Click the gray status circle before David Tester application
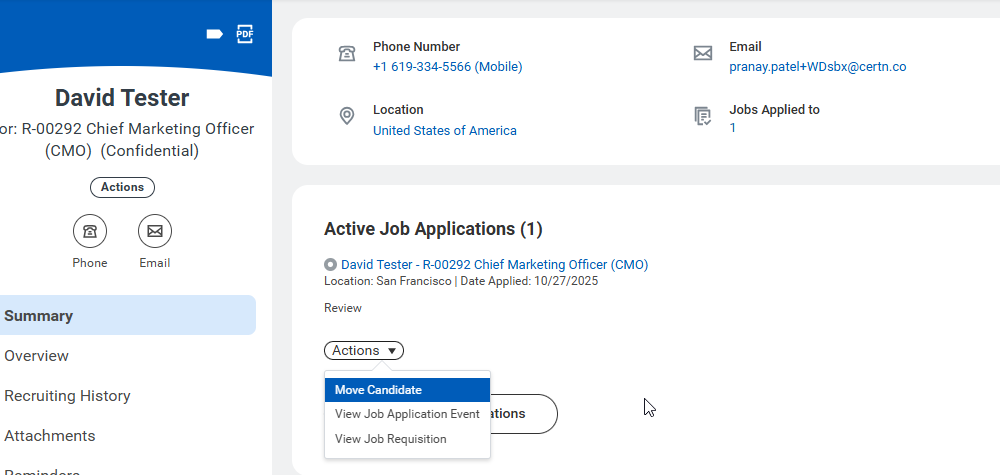1000x475 pixels. click(x=330, y=265)
